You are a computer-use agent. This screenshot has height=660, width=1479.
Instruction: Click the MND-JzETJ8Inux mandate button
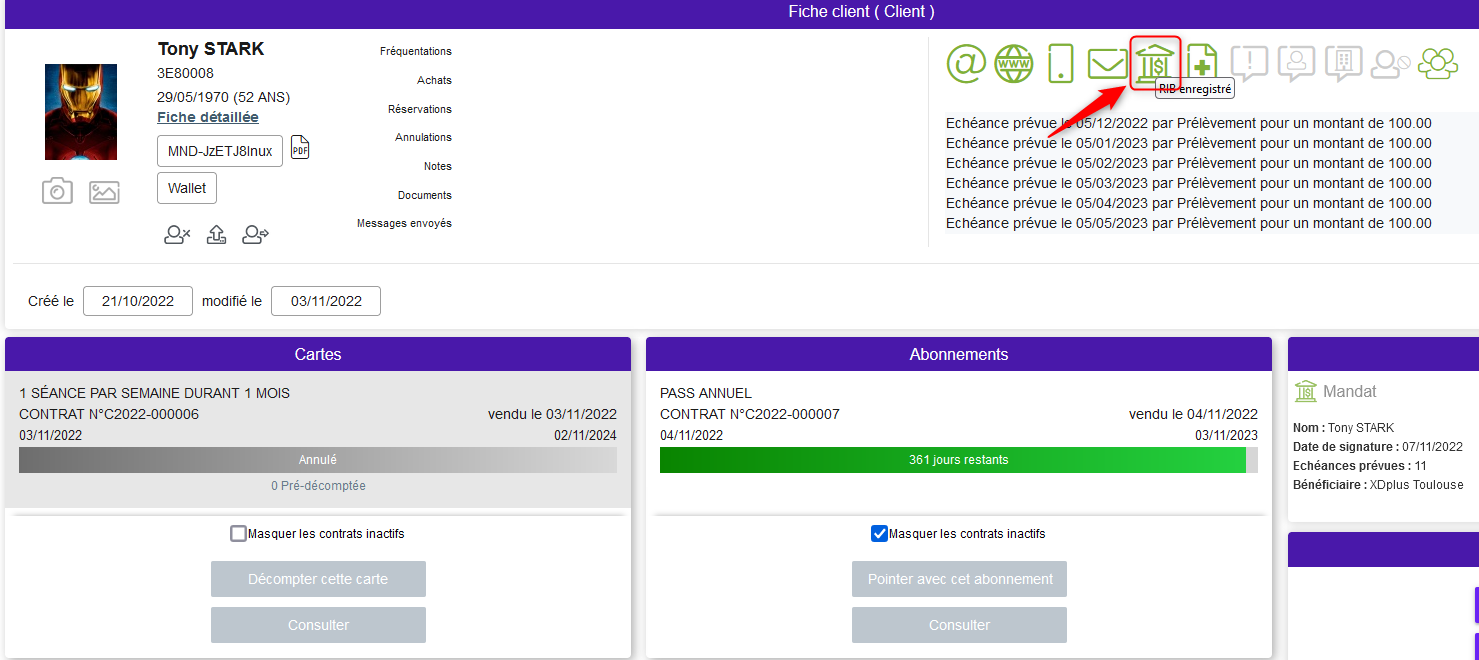coord(220,151)
